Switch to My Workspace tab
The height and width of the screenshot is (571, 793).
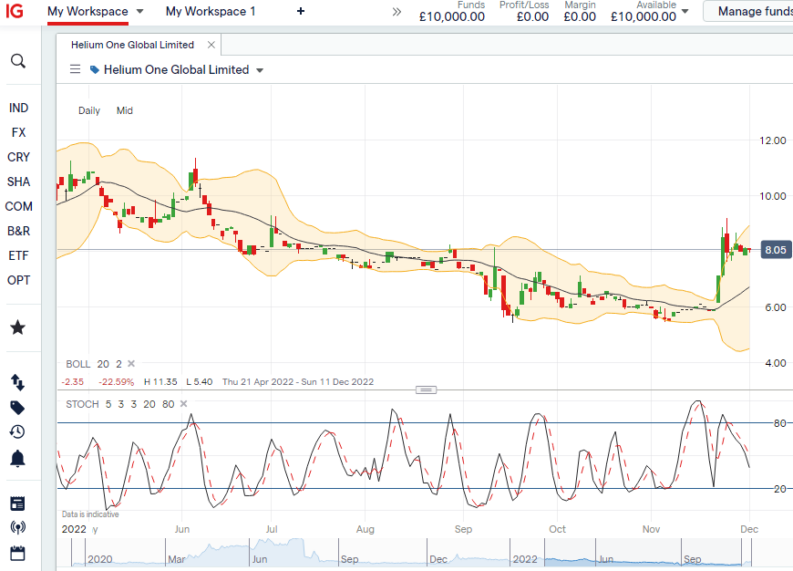point(87,11)
